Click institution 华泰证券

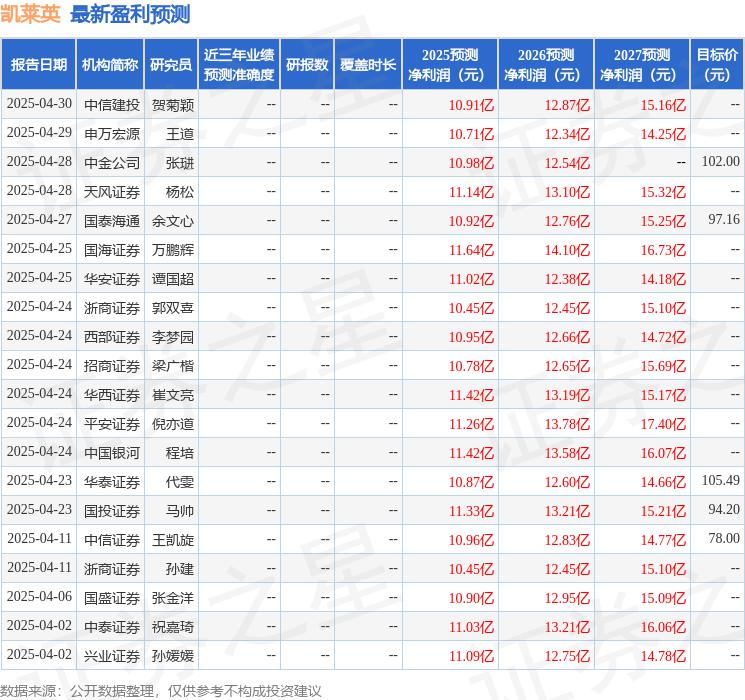112,482
